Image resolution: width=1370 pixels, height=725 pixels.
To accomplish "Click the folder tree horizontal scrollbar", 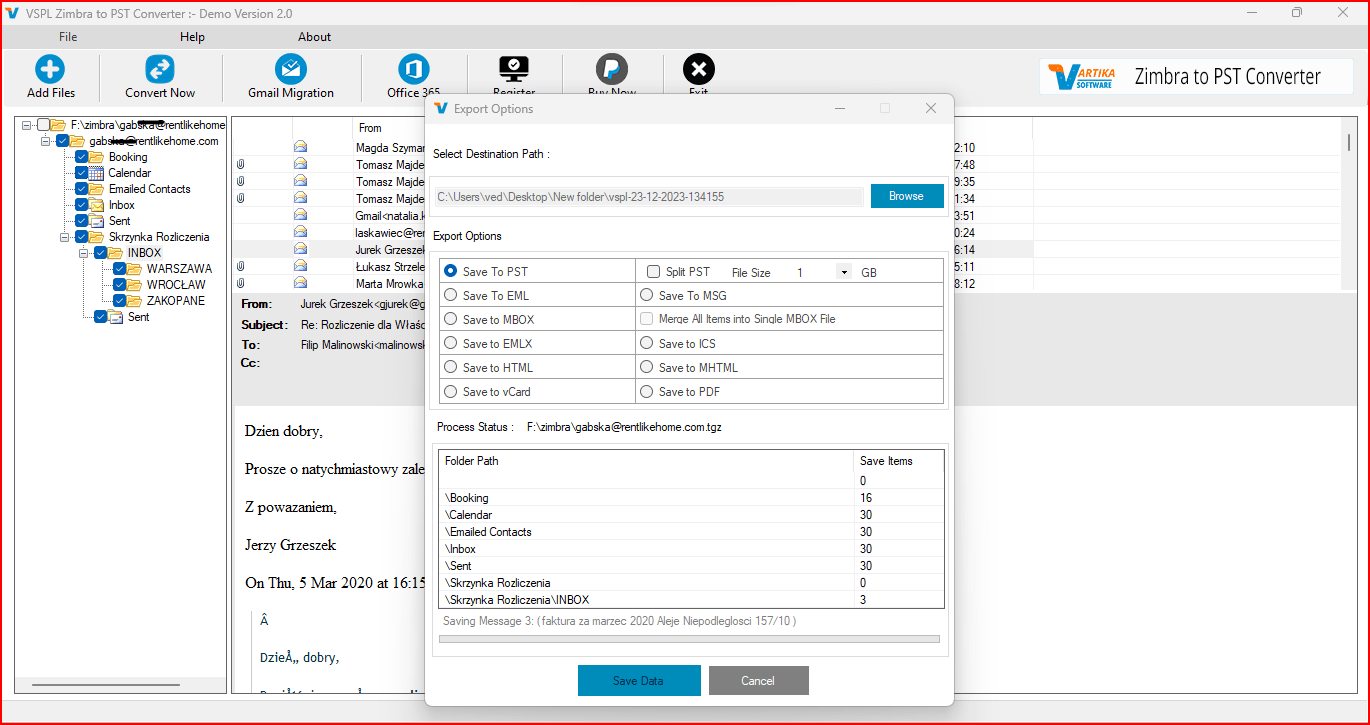I will pyautogui.click(x=105, y=685).
